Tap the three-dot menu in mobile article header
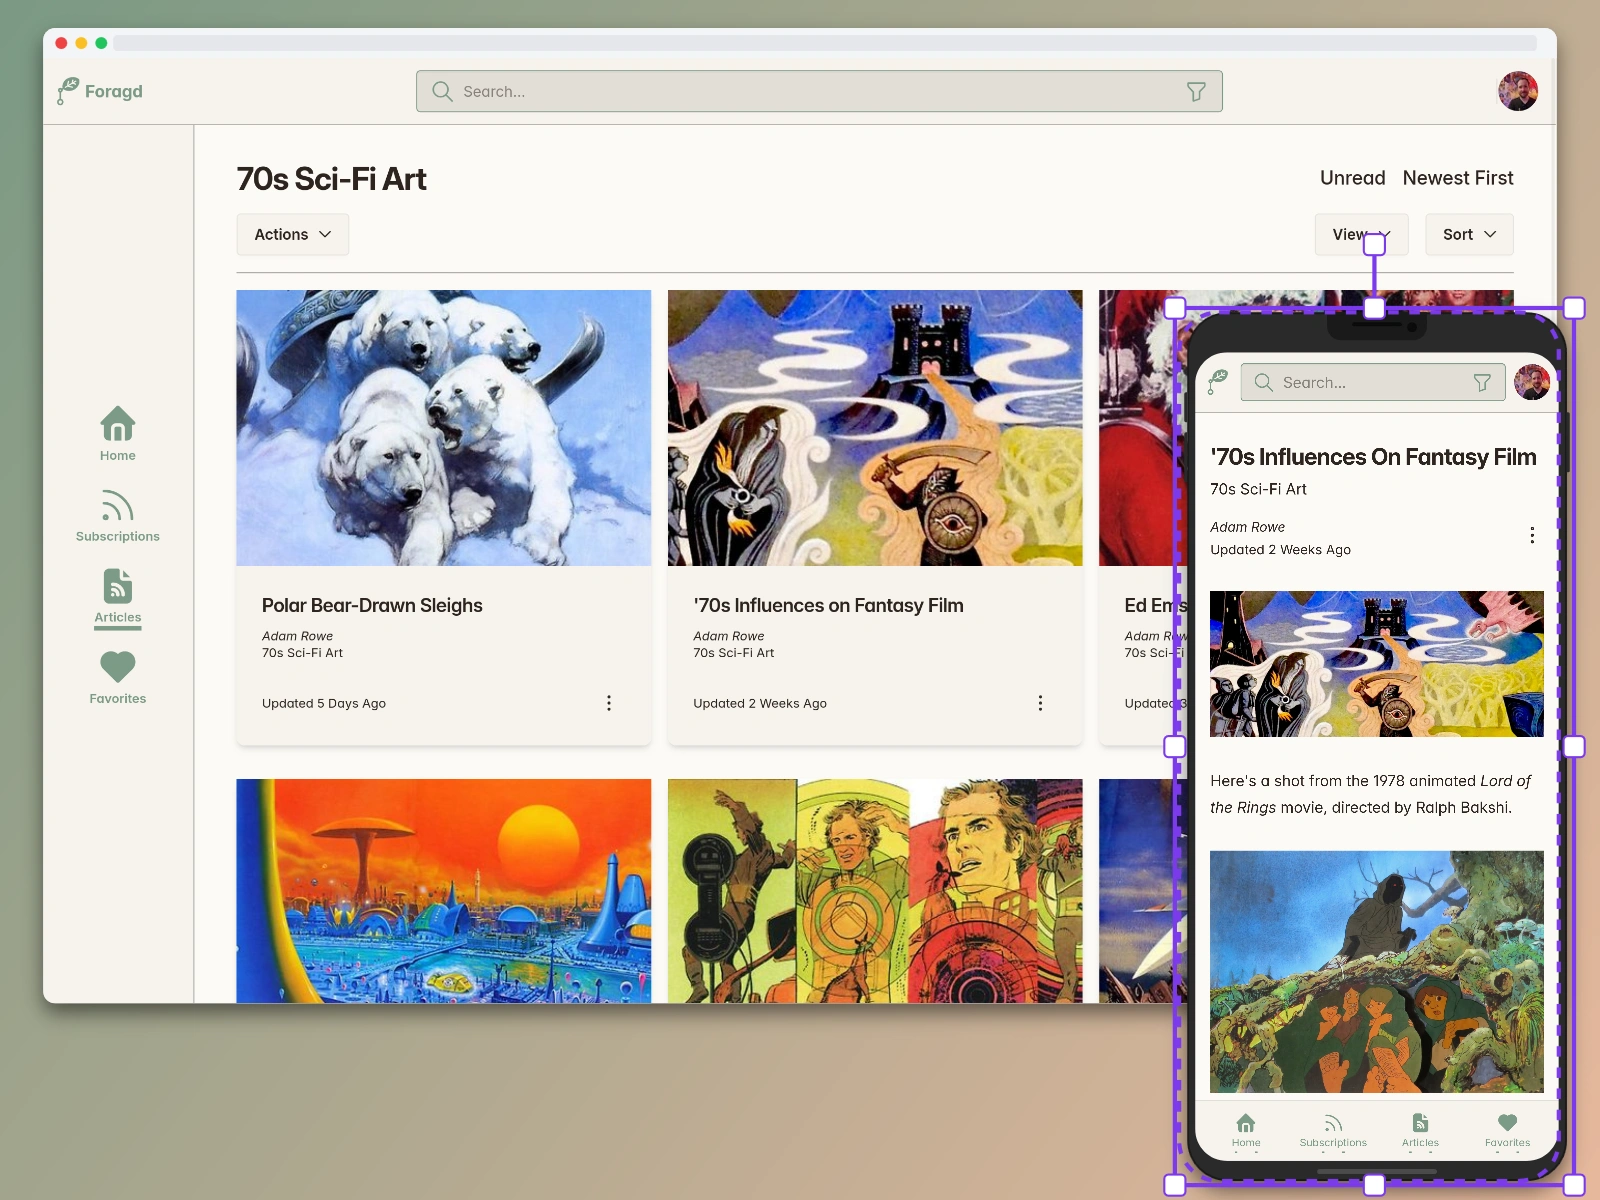1600x1200 pixels. (x=1531, y=536)
